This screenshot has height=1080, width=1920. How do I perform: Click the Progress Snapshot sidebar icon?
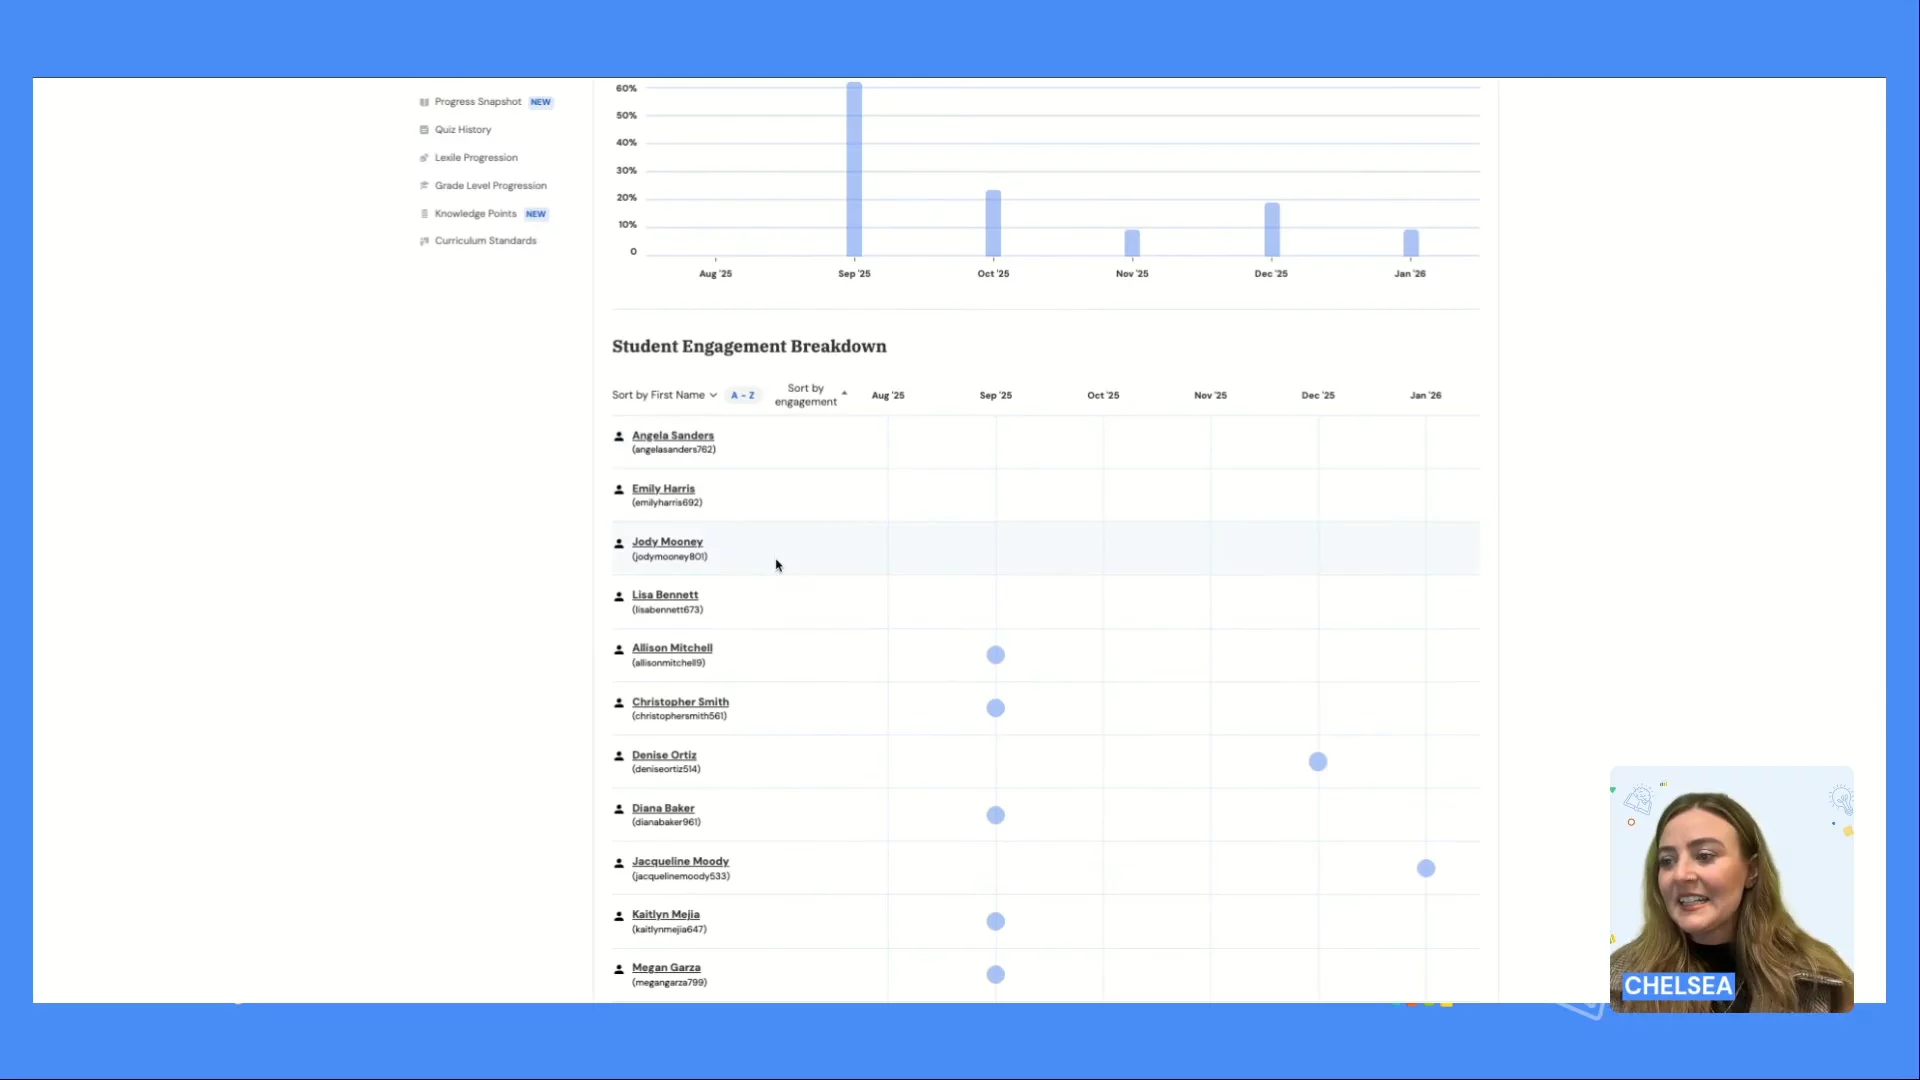click(424, 102)
